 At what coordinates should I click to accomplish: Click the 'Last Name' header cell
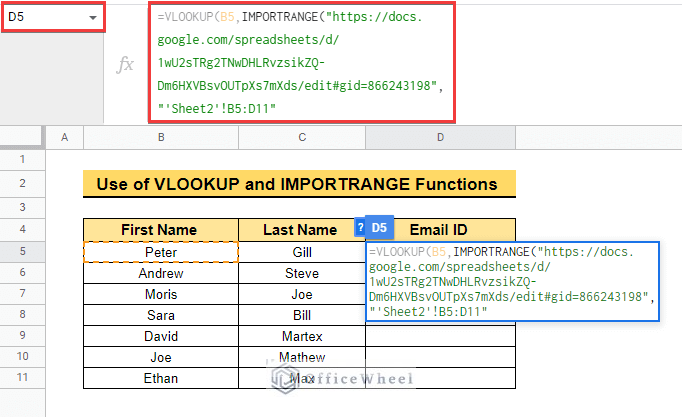[302, 230]
